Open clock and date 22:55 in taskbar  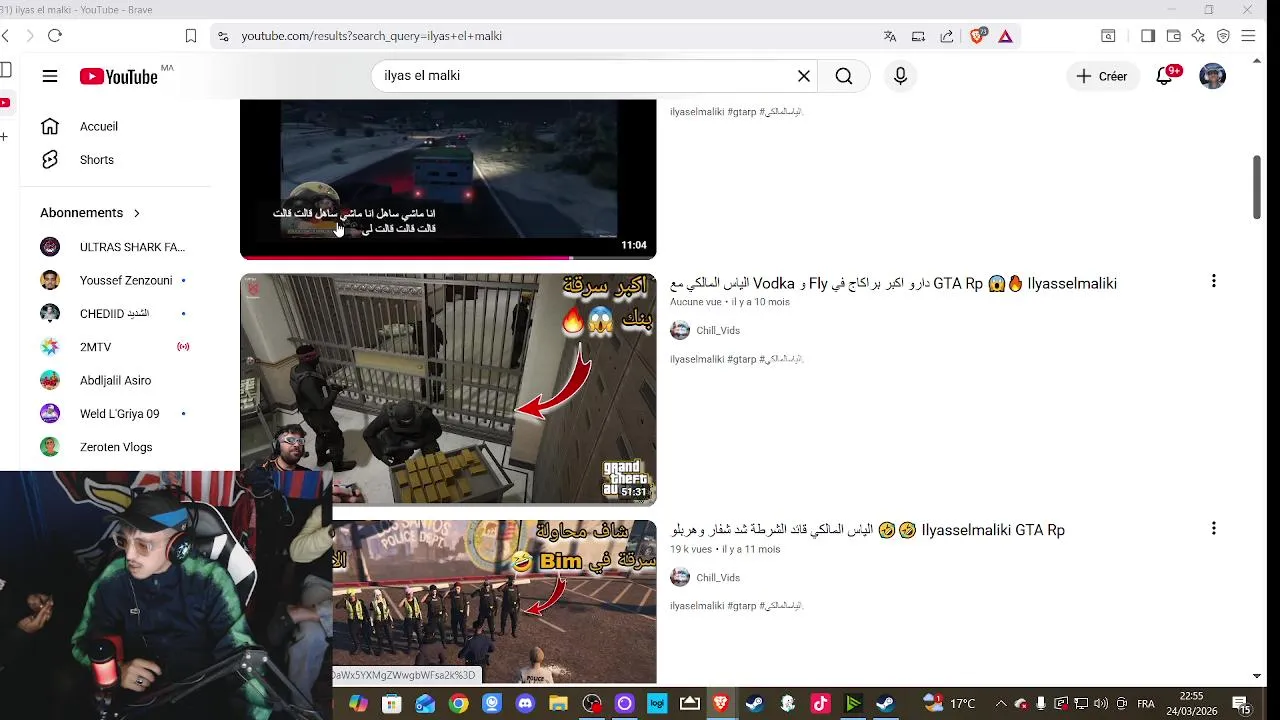click(1191, 704)
